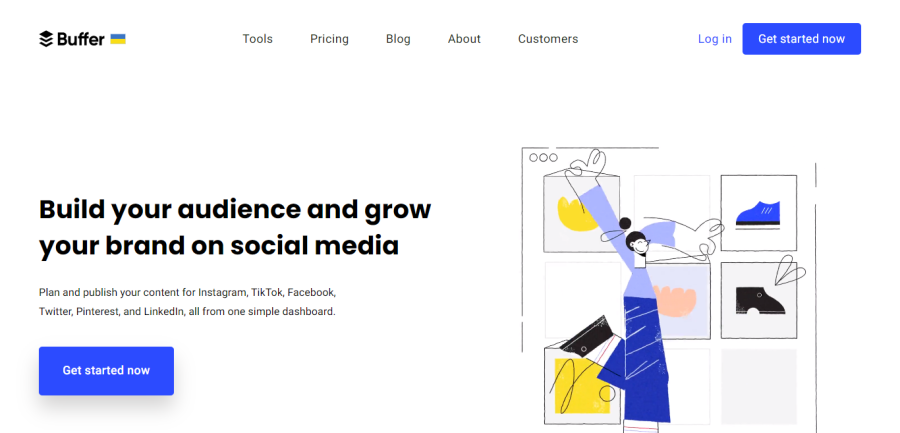Click the "Build your audience" headline
This screenshot has width=900, height=433.
(x=235, y=227)
